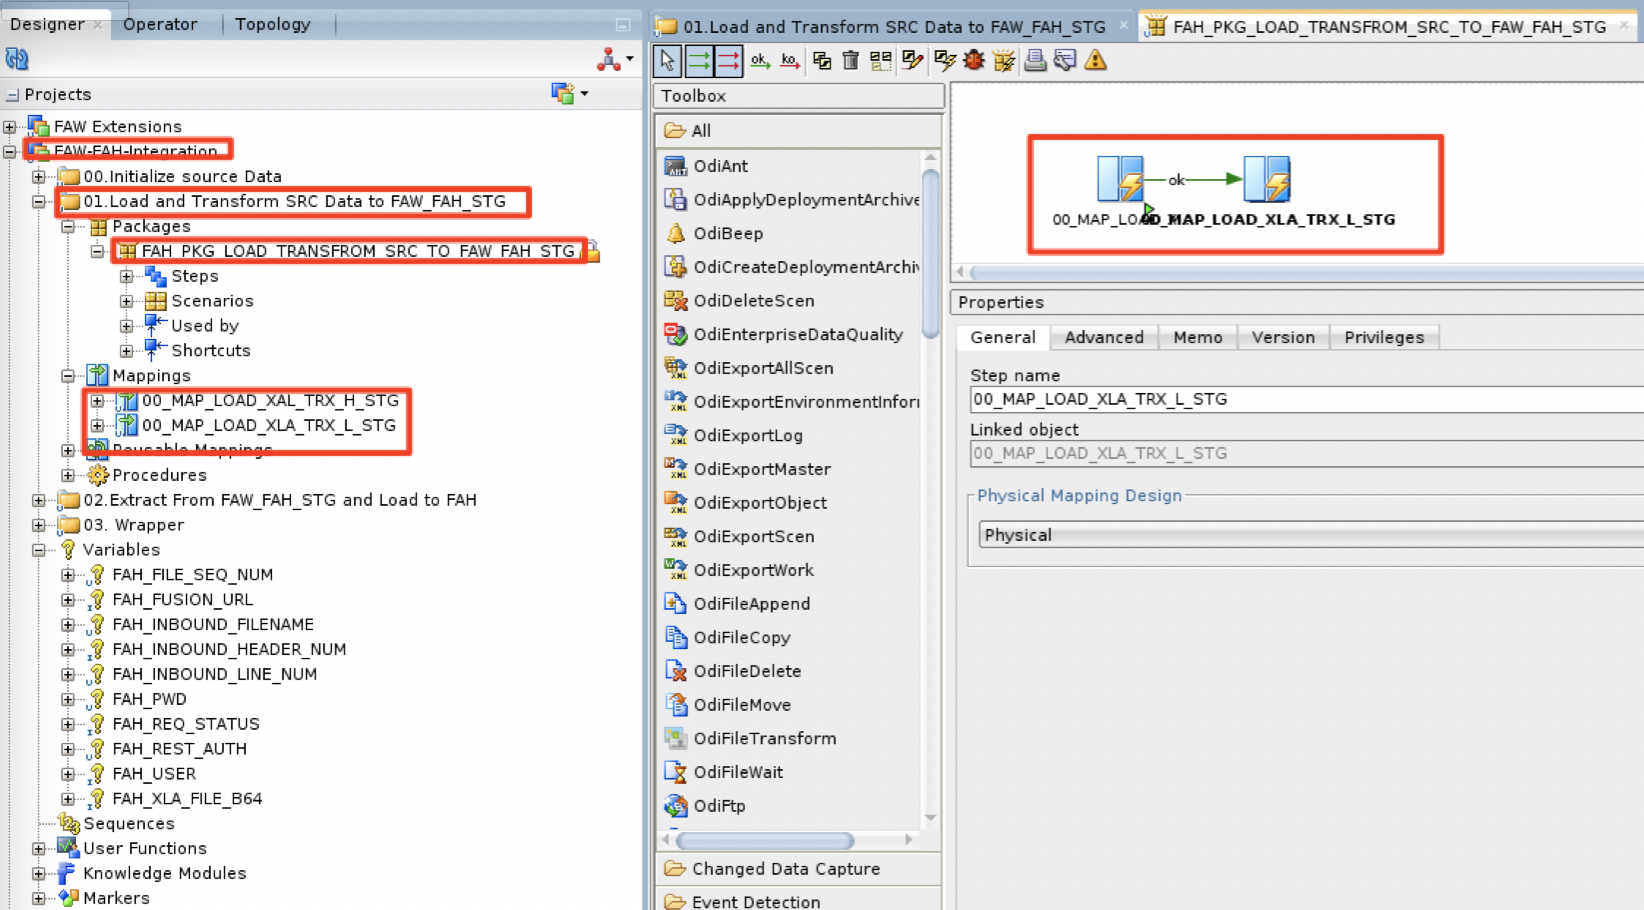Click the ladybug debug icon

[x=974, y=61]
